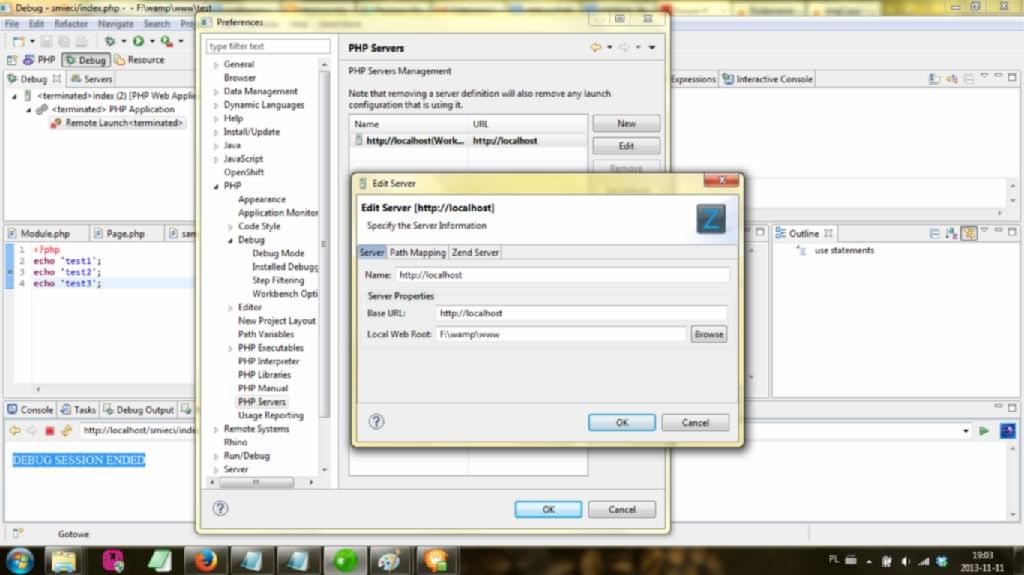
Task: Click the Local Web Root input field
Action: pyautogui.click(x=562, y=334)
